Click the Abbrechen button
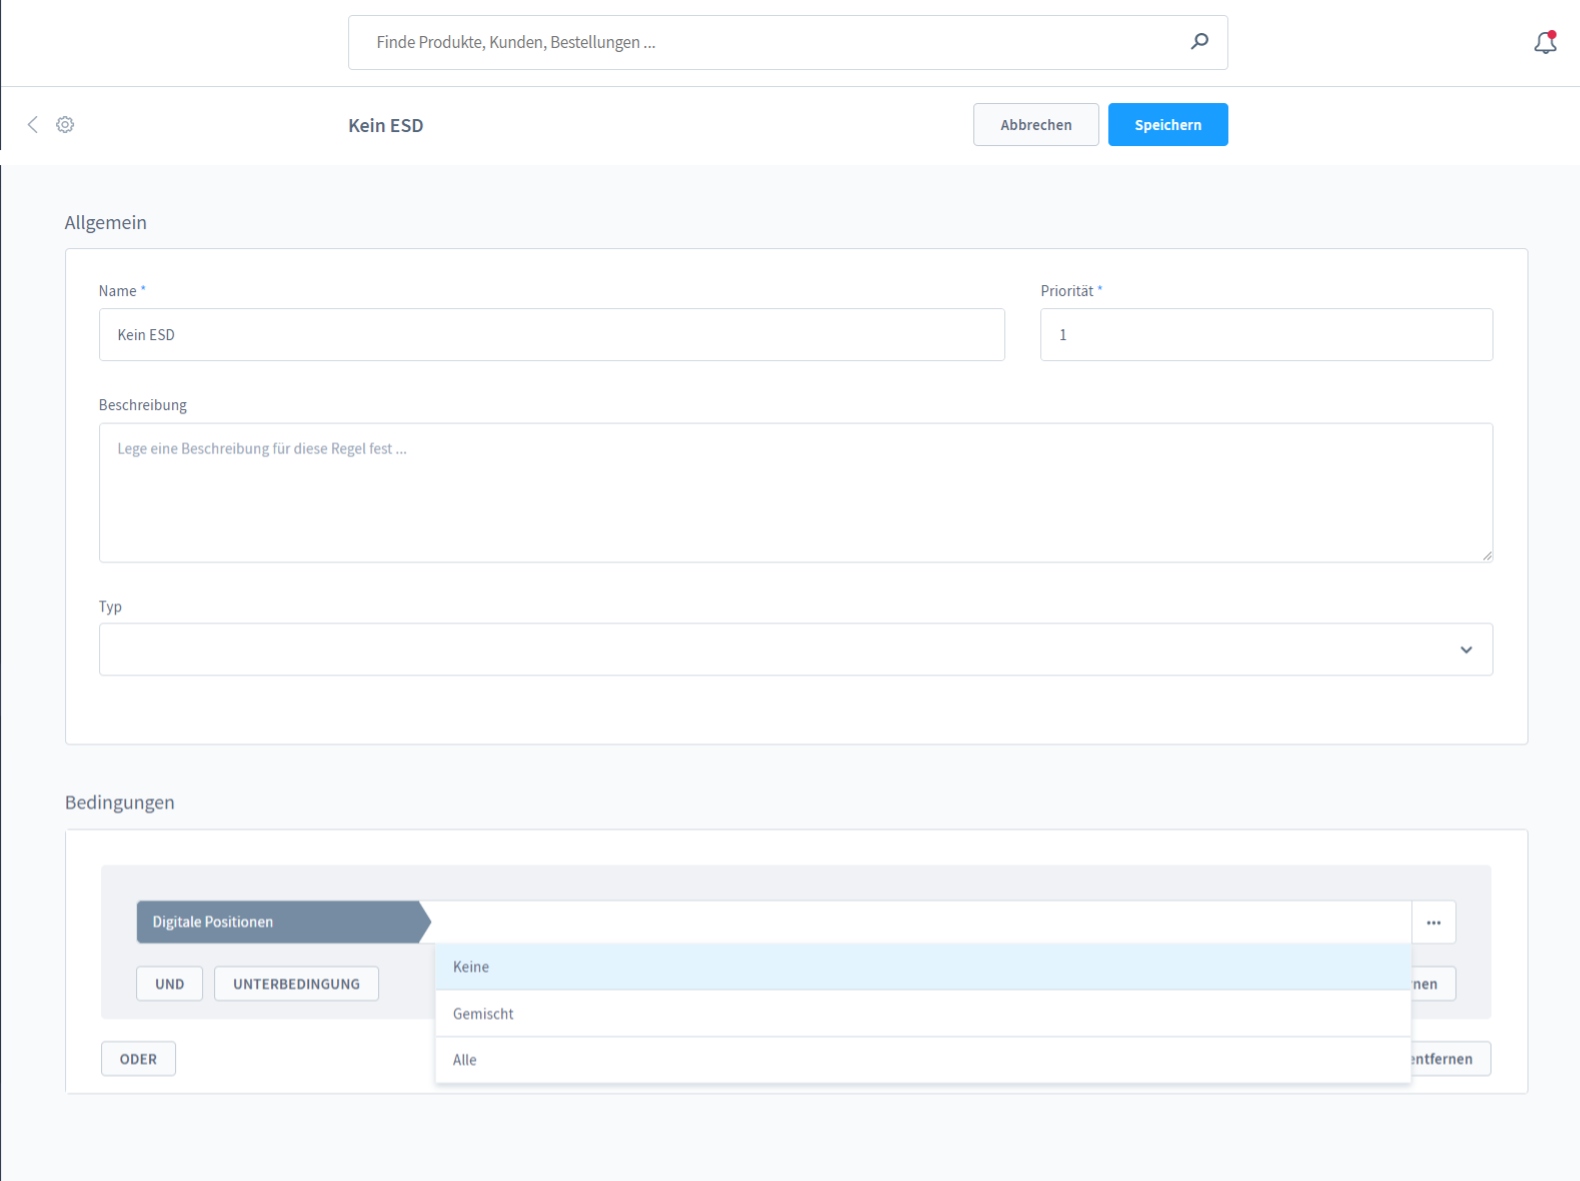1580x1181 pixels. (x=1036, y=125)
